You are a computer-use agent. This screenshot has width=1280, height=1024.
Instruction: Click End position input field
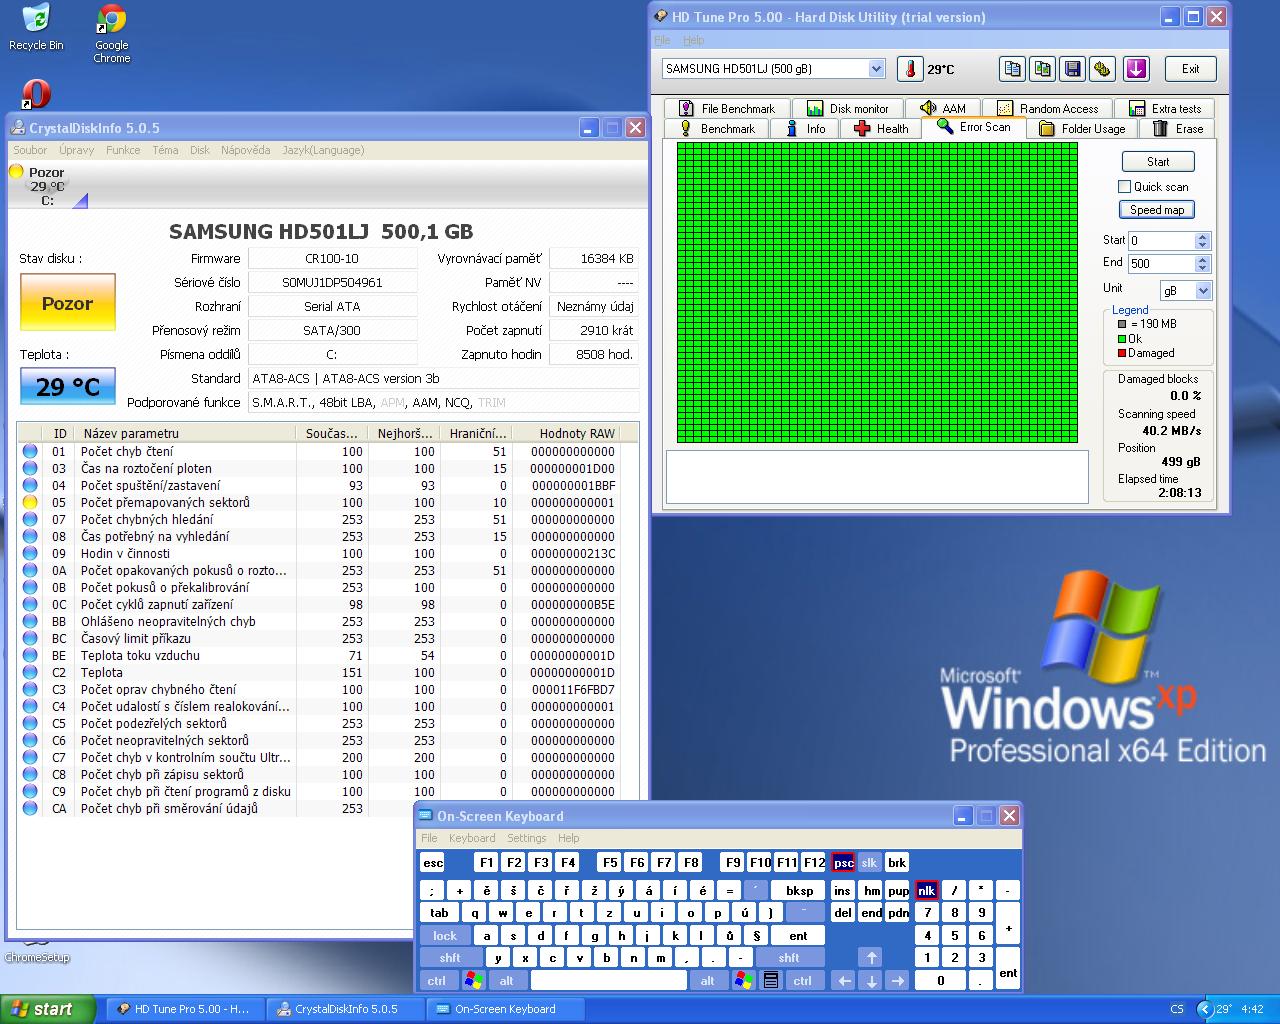(1161, 263)
